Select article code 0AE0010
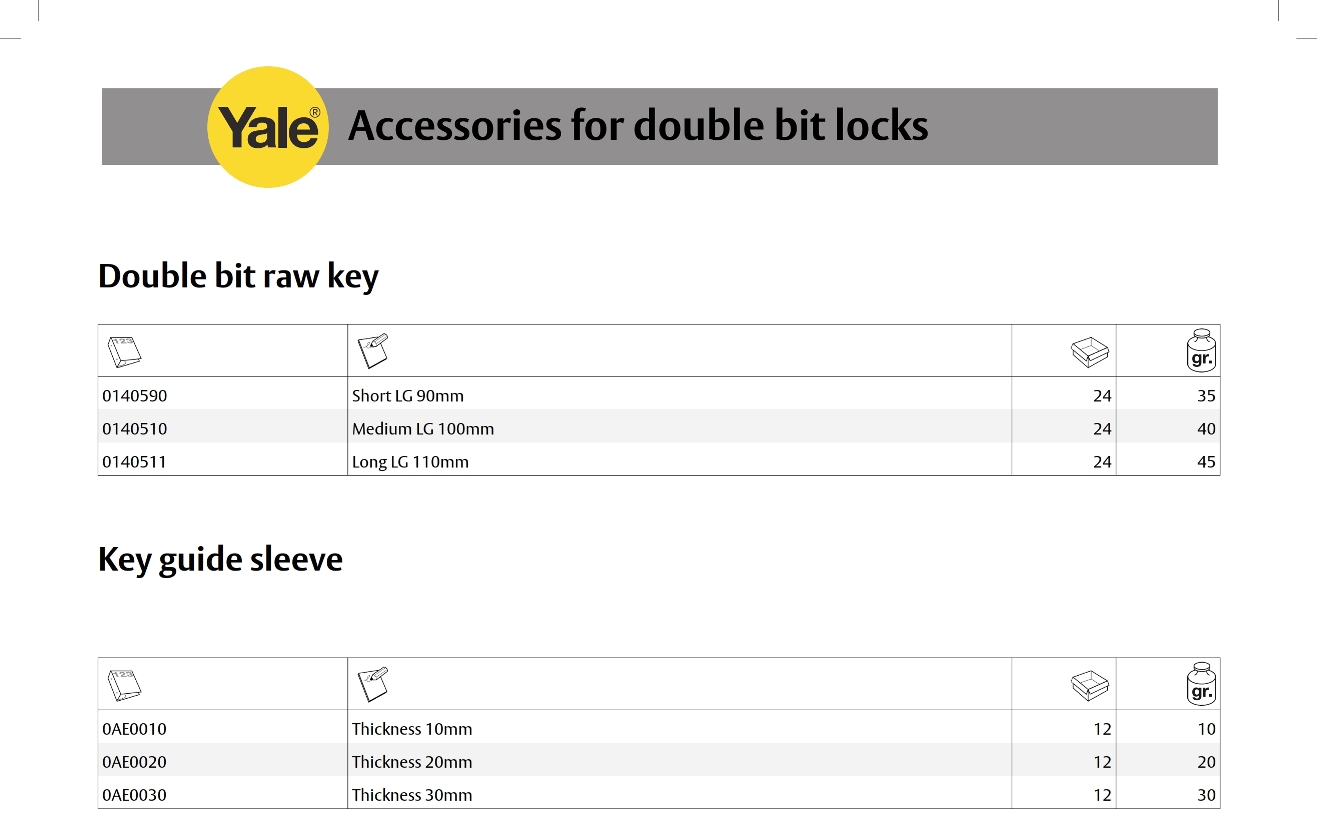The height and width of the screenshot is (838, 1317). click(x=135, y=729)
